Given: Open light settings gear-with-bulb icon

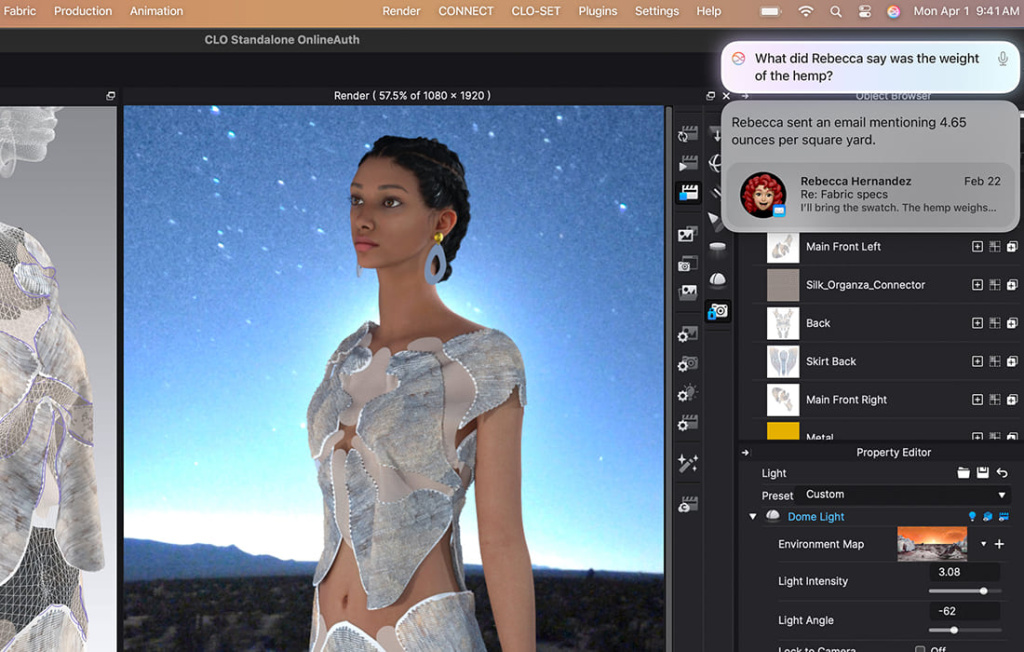Looking at the screenshot, I should click(688, 393).
